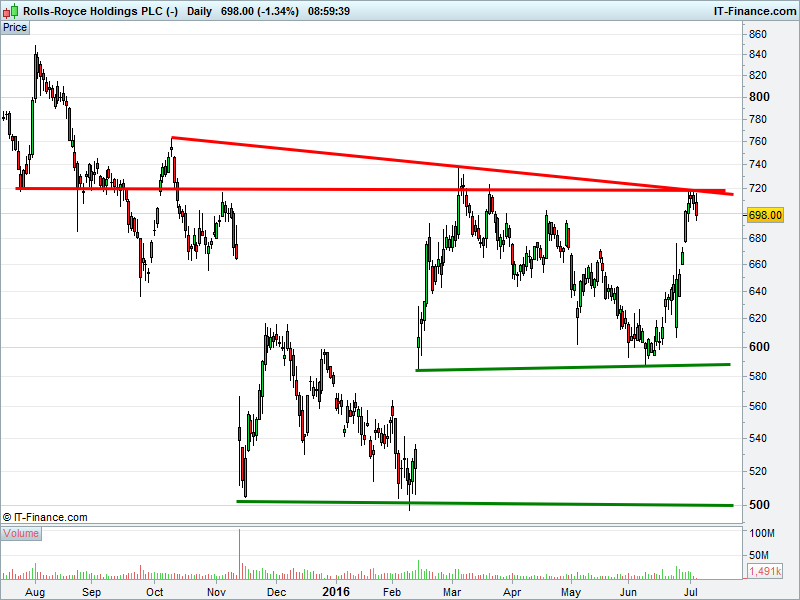Click the 720 price axis label

(758, 188)
